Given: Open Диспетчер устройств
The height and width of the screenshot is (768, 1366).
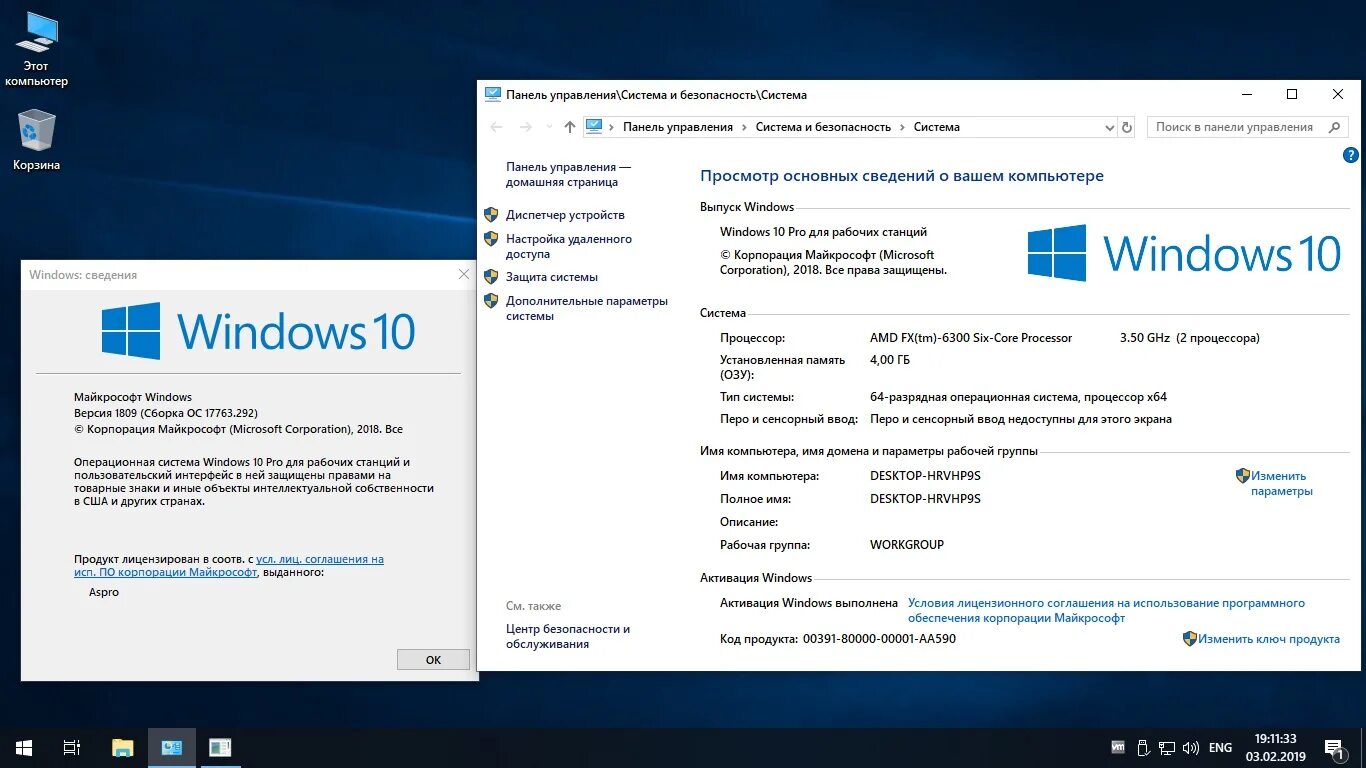Looking at the screenshot, I should point(565,215).
